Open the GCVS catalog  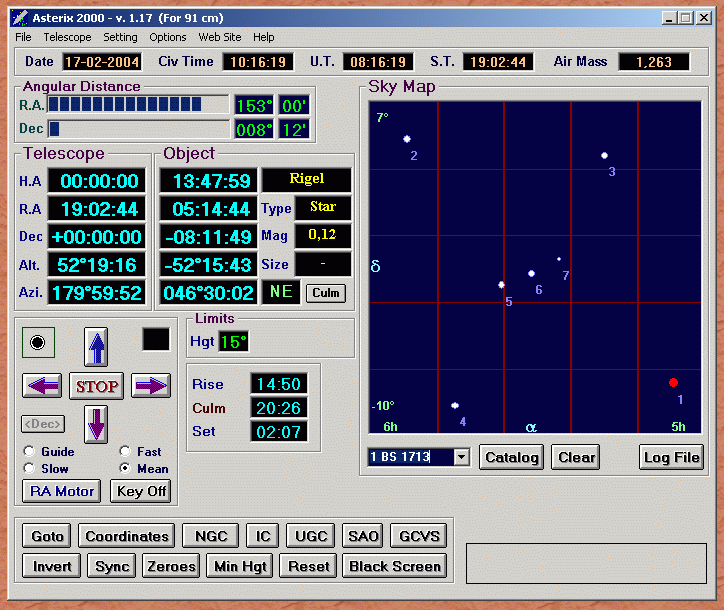[x=419, y=536]
